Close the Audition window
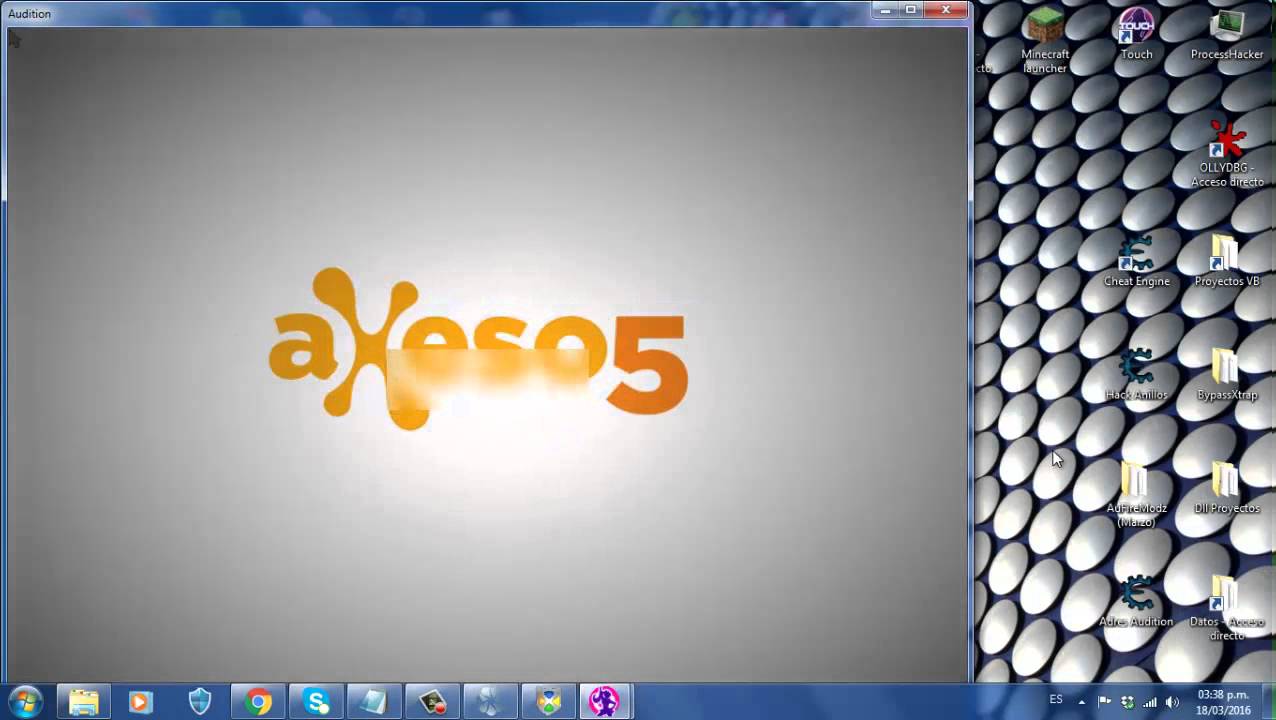The height and width of the screenshot is (720, 1276). (946, 10)
